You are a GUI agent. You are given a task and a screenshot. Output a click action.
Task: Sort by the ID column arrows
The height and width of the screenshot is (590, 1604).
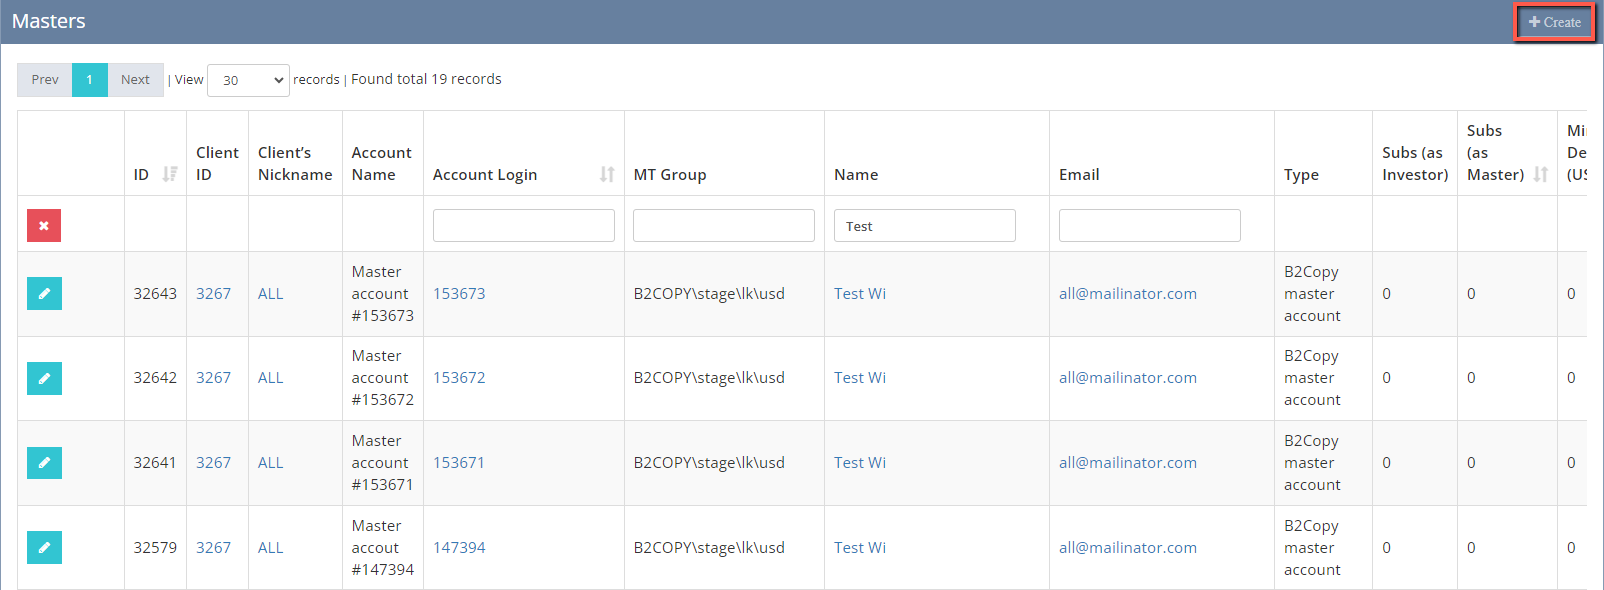click(170, 174)
